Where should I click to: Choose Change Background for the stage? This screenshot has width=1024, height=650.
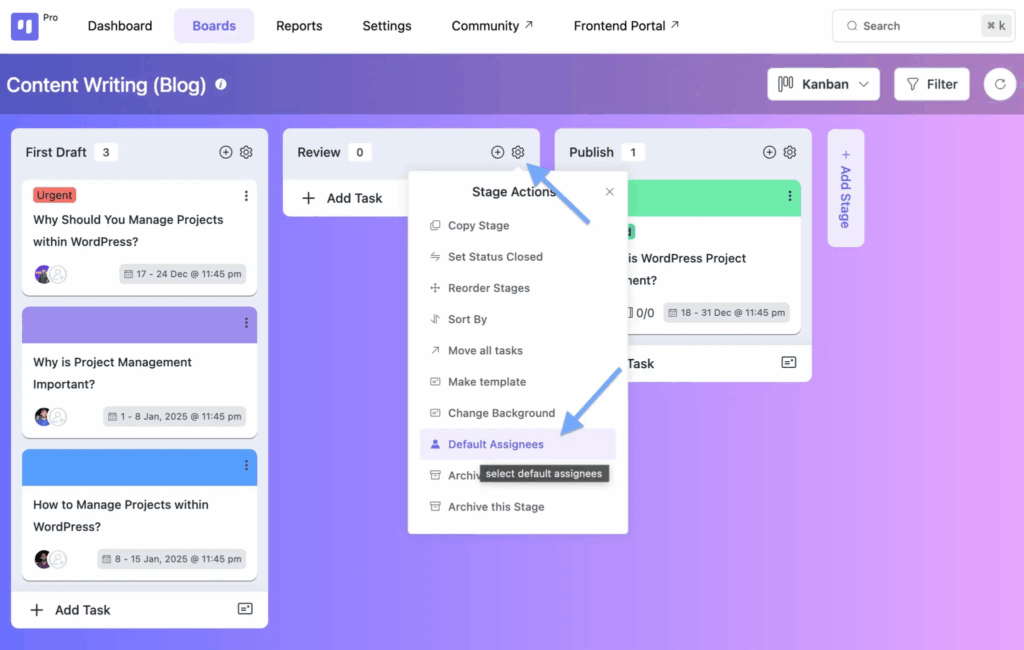(501, 413)
